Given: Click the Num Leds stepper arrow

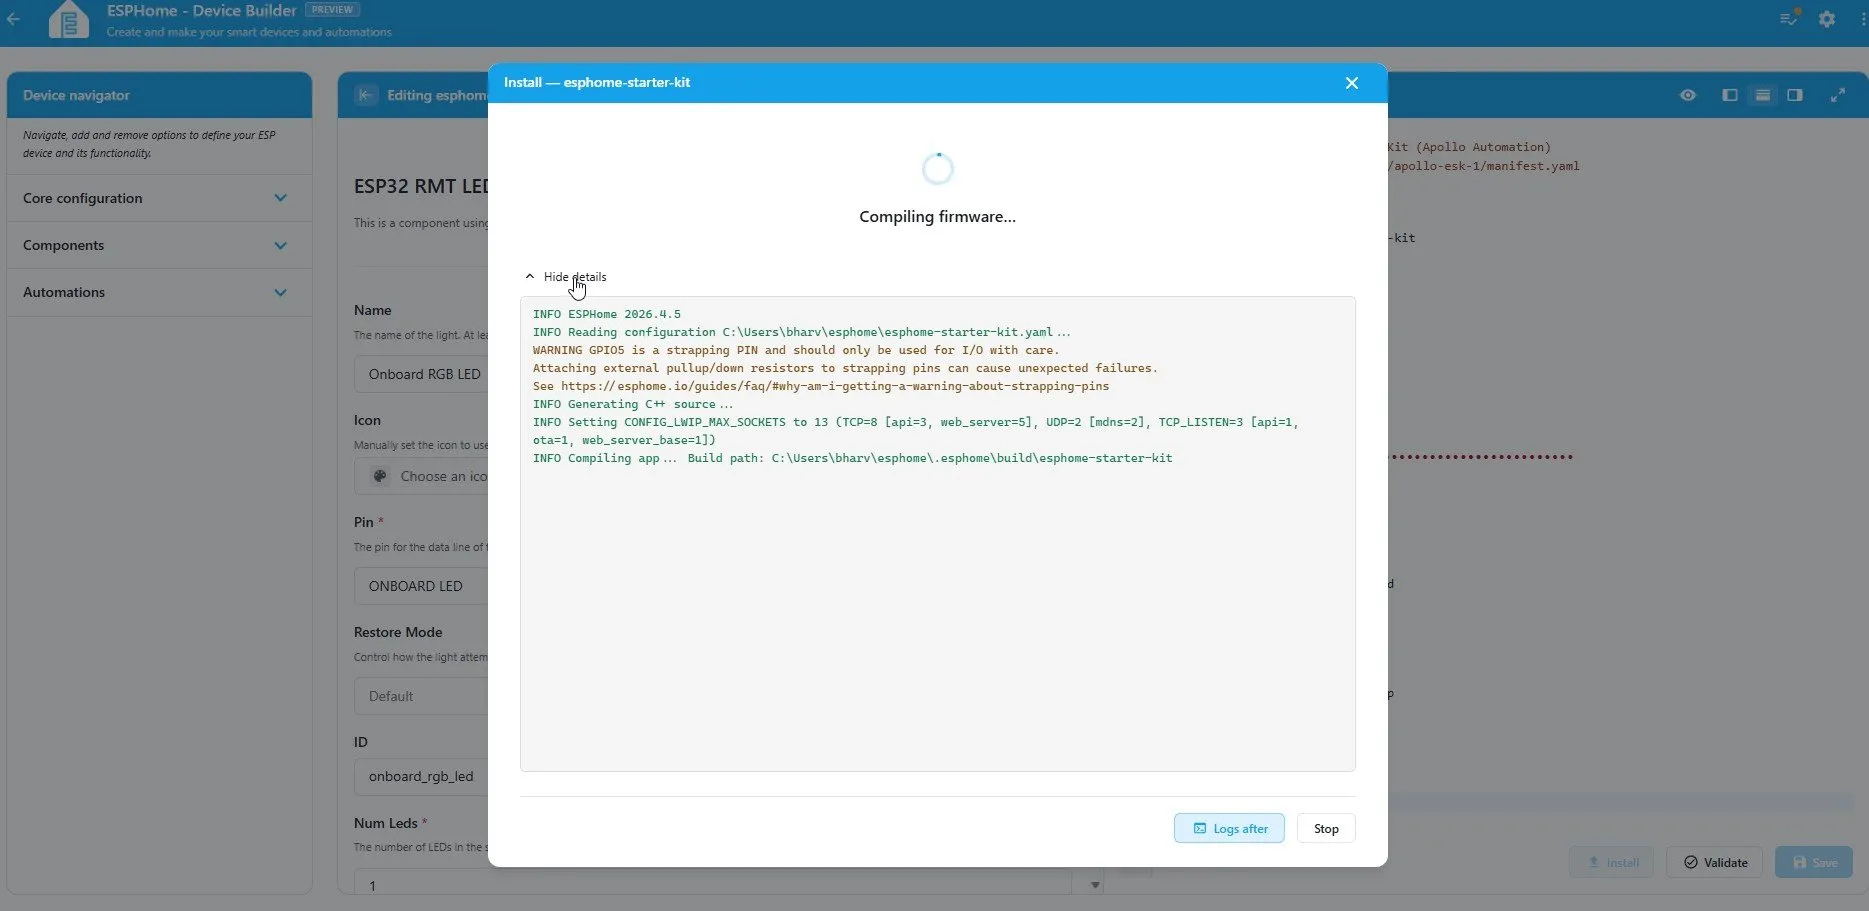Looking at the screenshot, I should (1095, 885).
